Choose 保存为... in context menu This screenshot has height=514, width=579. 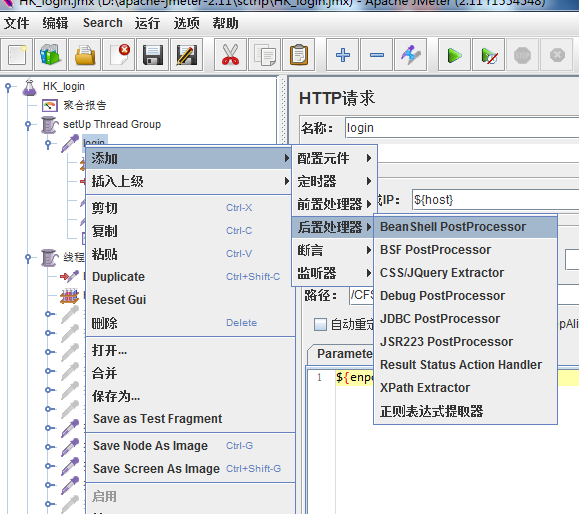click(x=190, y=396)
